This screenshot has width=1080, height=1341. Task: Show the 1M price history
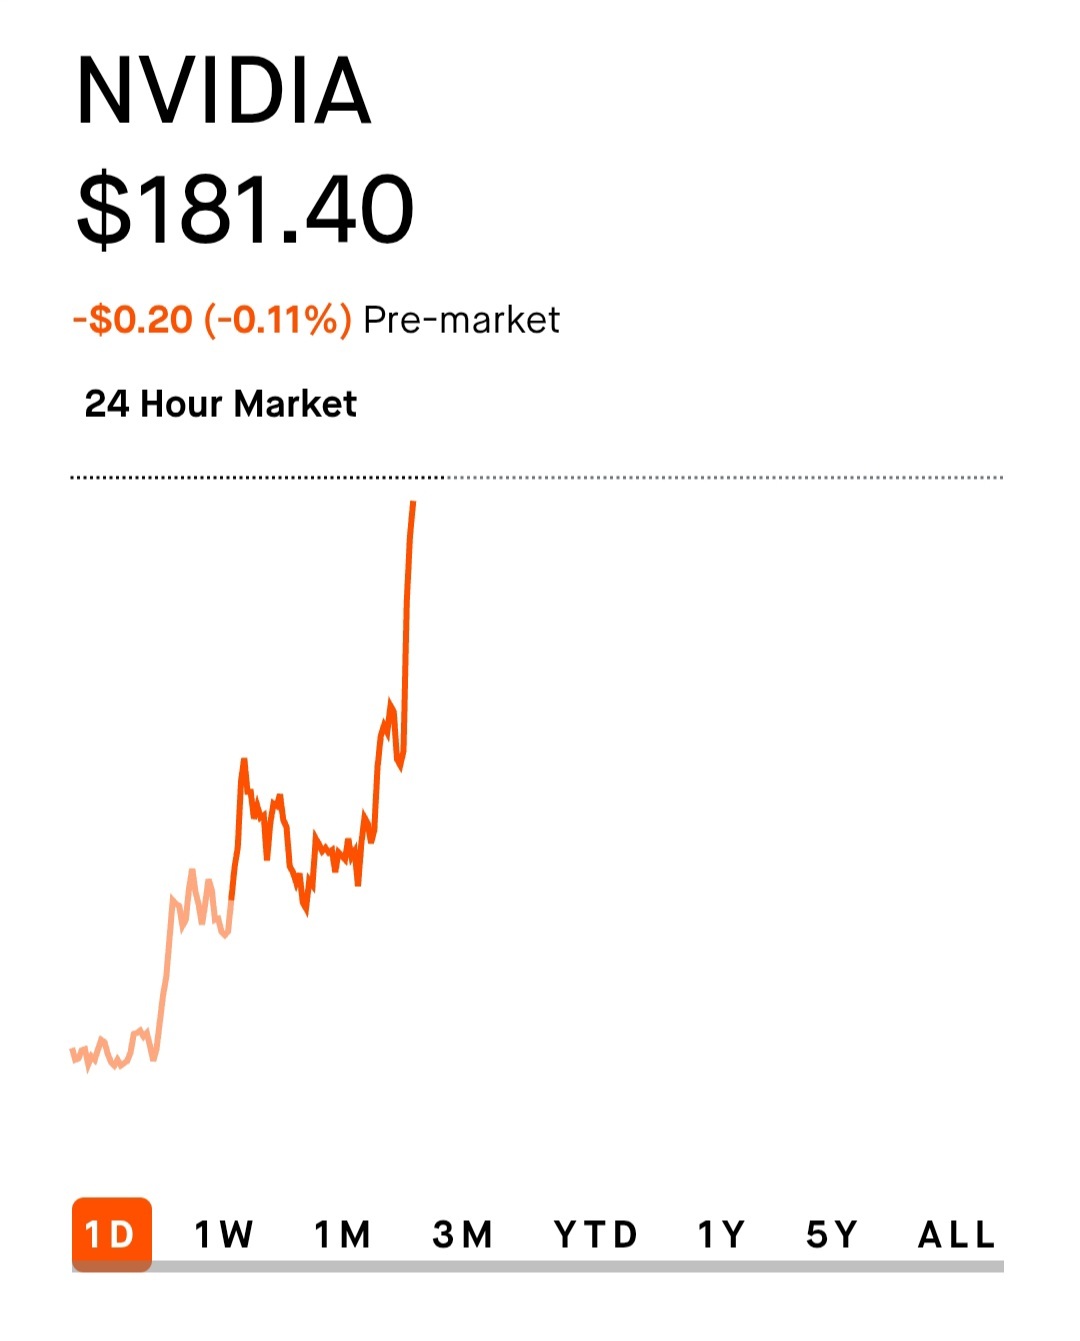point(342,1235)
